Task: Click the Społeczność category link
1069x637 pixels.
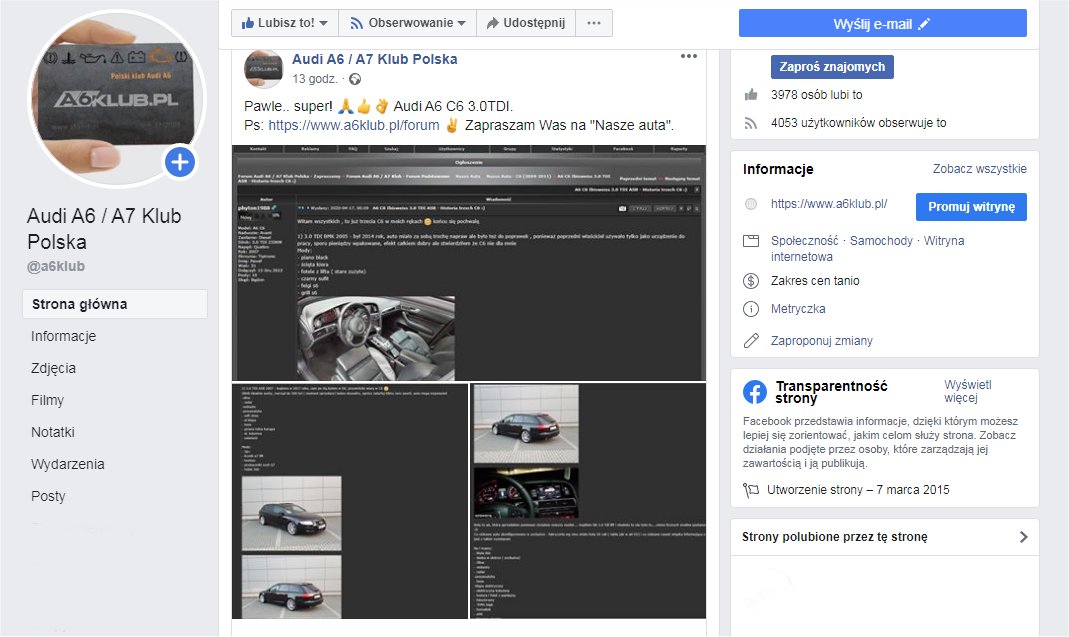Action: [x=804, y=241]
